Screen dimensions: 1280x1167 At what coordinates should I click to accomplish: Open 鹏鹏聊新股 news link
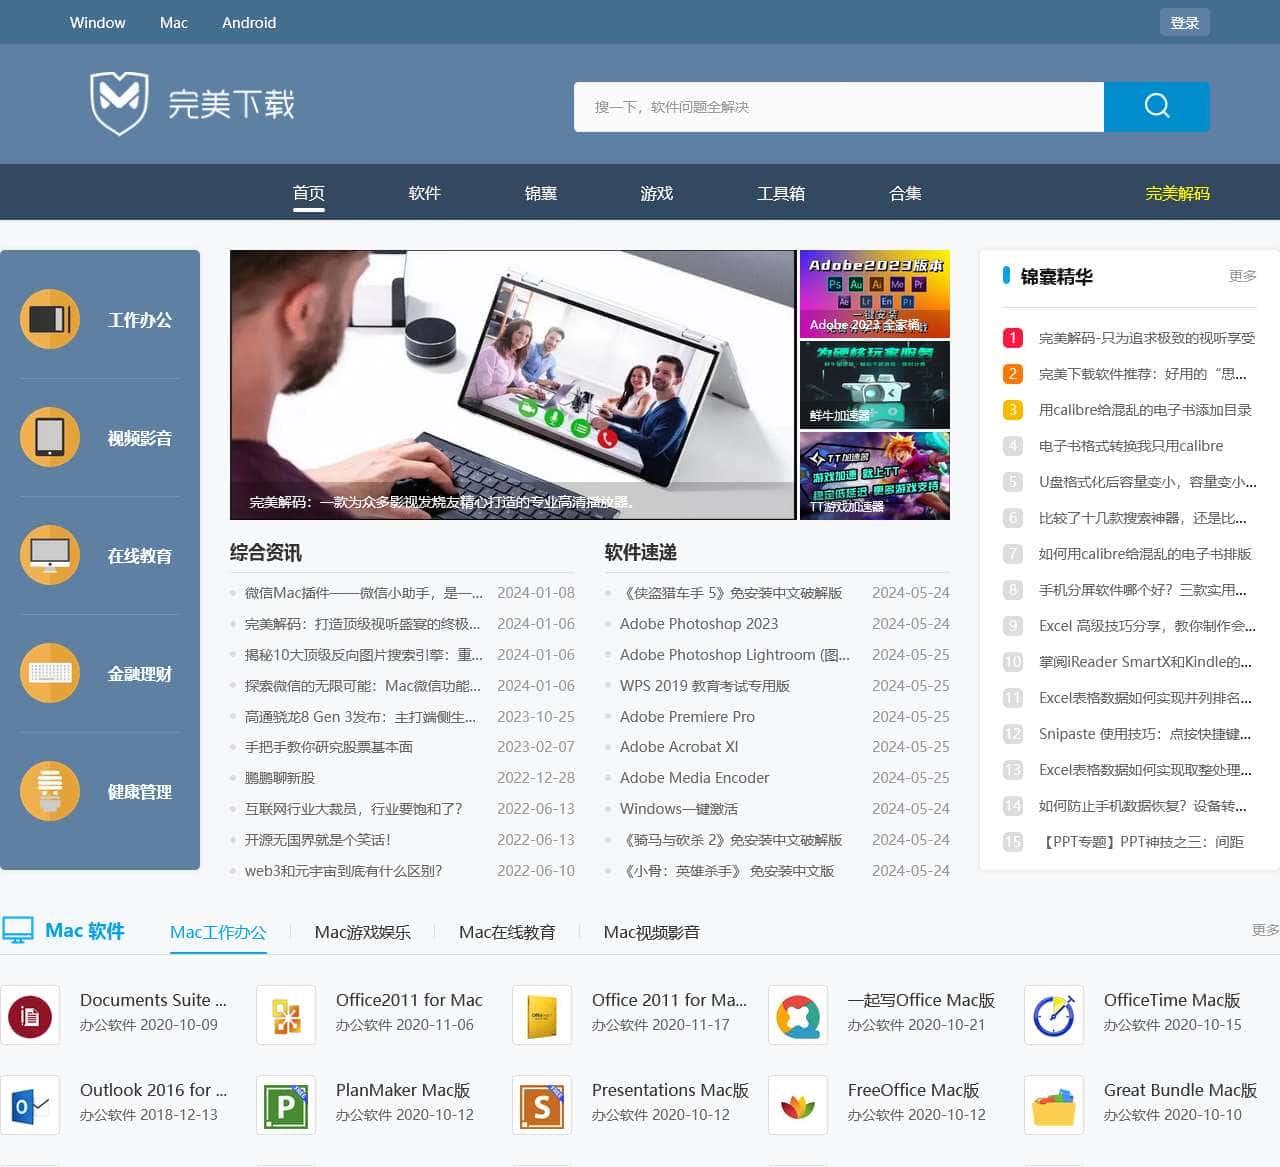(280, 778)
